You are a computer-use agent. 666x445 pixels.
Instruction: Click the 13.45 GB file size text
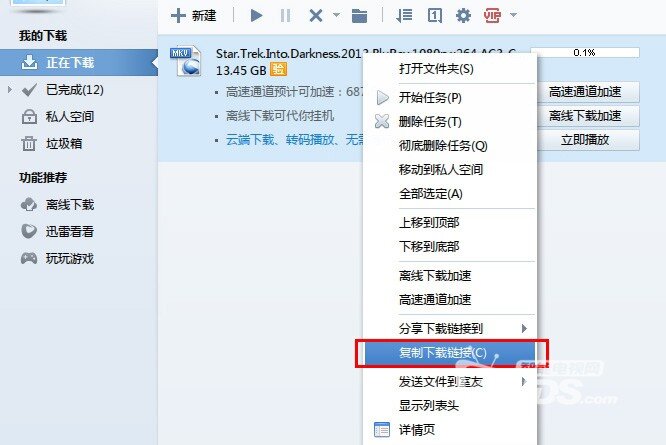[241, 70]
